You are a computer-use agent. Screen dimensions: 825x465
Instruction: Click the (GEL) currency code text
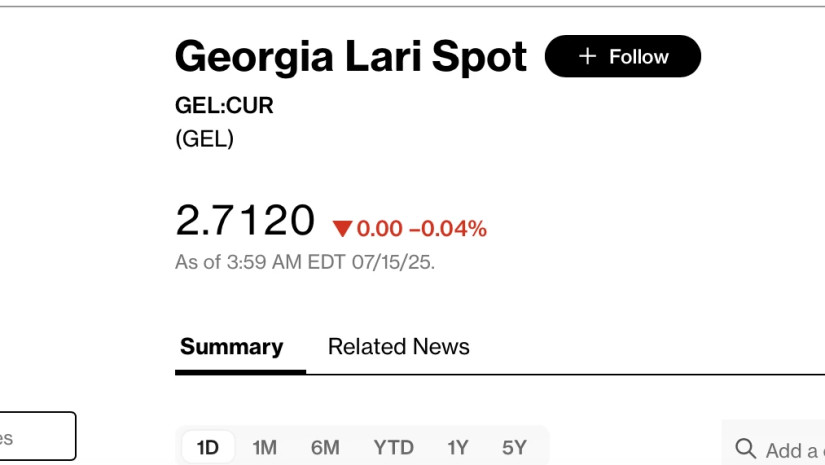(x=204, y=139)
